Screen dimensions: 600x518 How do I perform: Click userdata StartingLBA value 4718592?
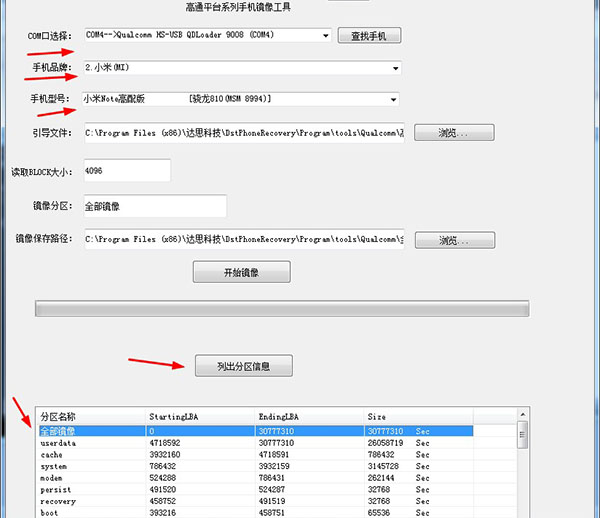[165, 443]
